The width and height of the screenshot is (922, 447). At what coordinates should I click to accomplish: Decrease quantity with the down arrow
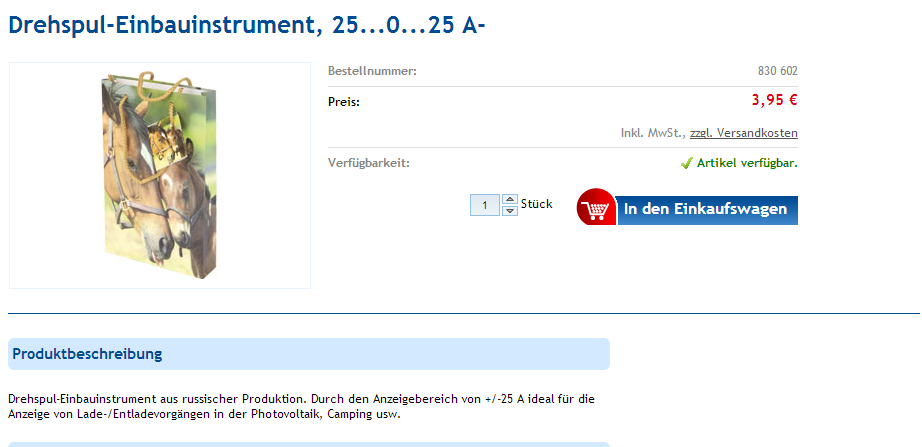510,211
